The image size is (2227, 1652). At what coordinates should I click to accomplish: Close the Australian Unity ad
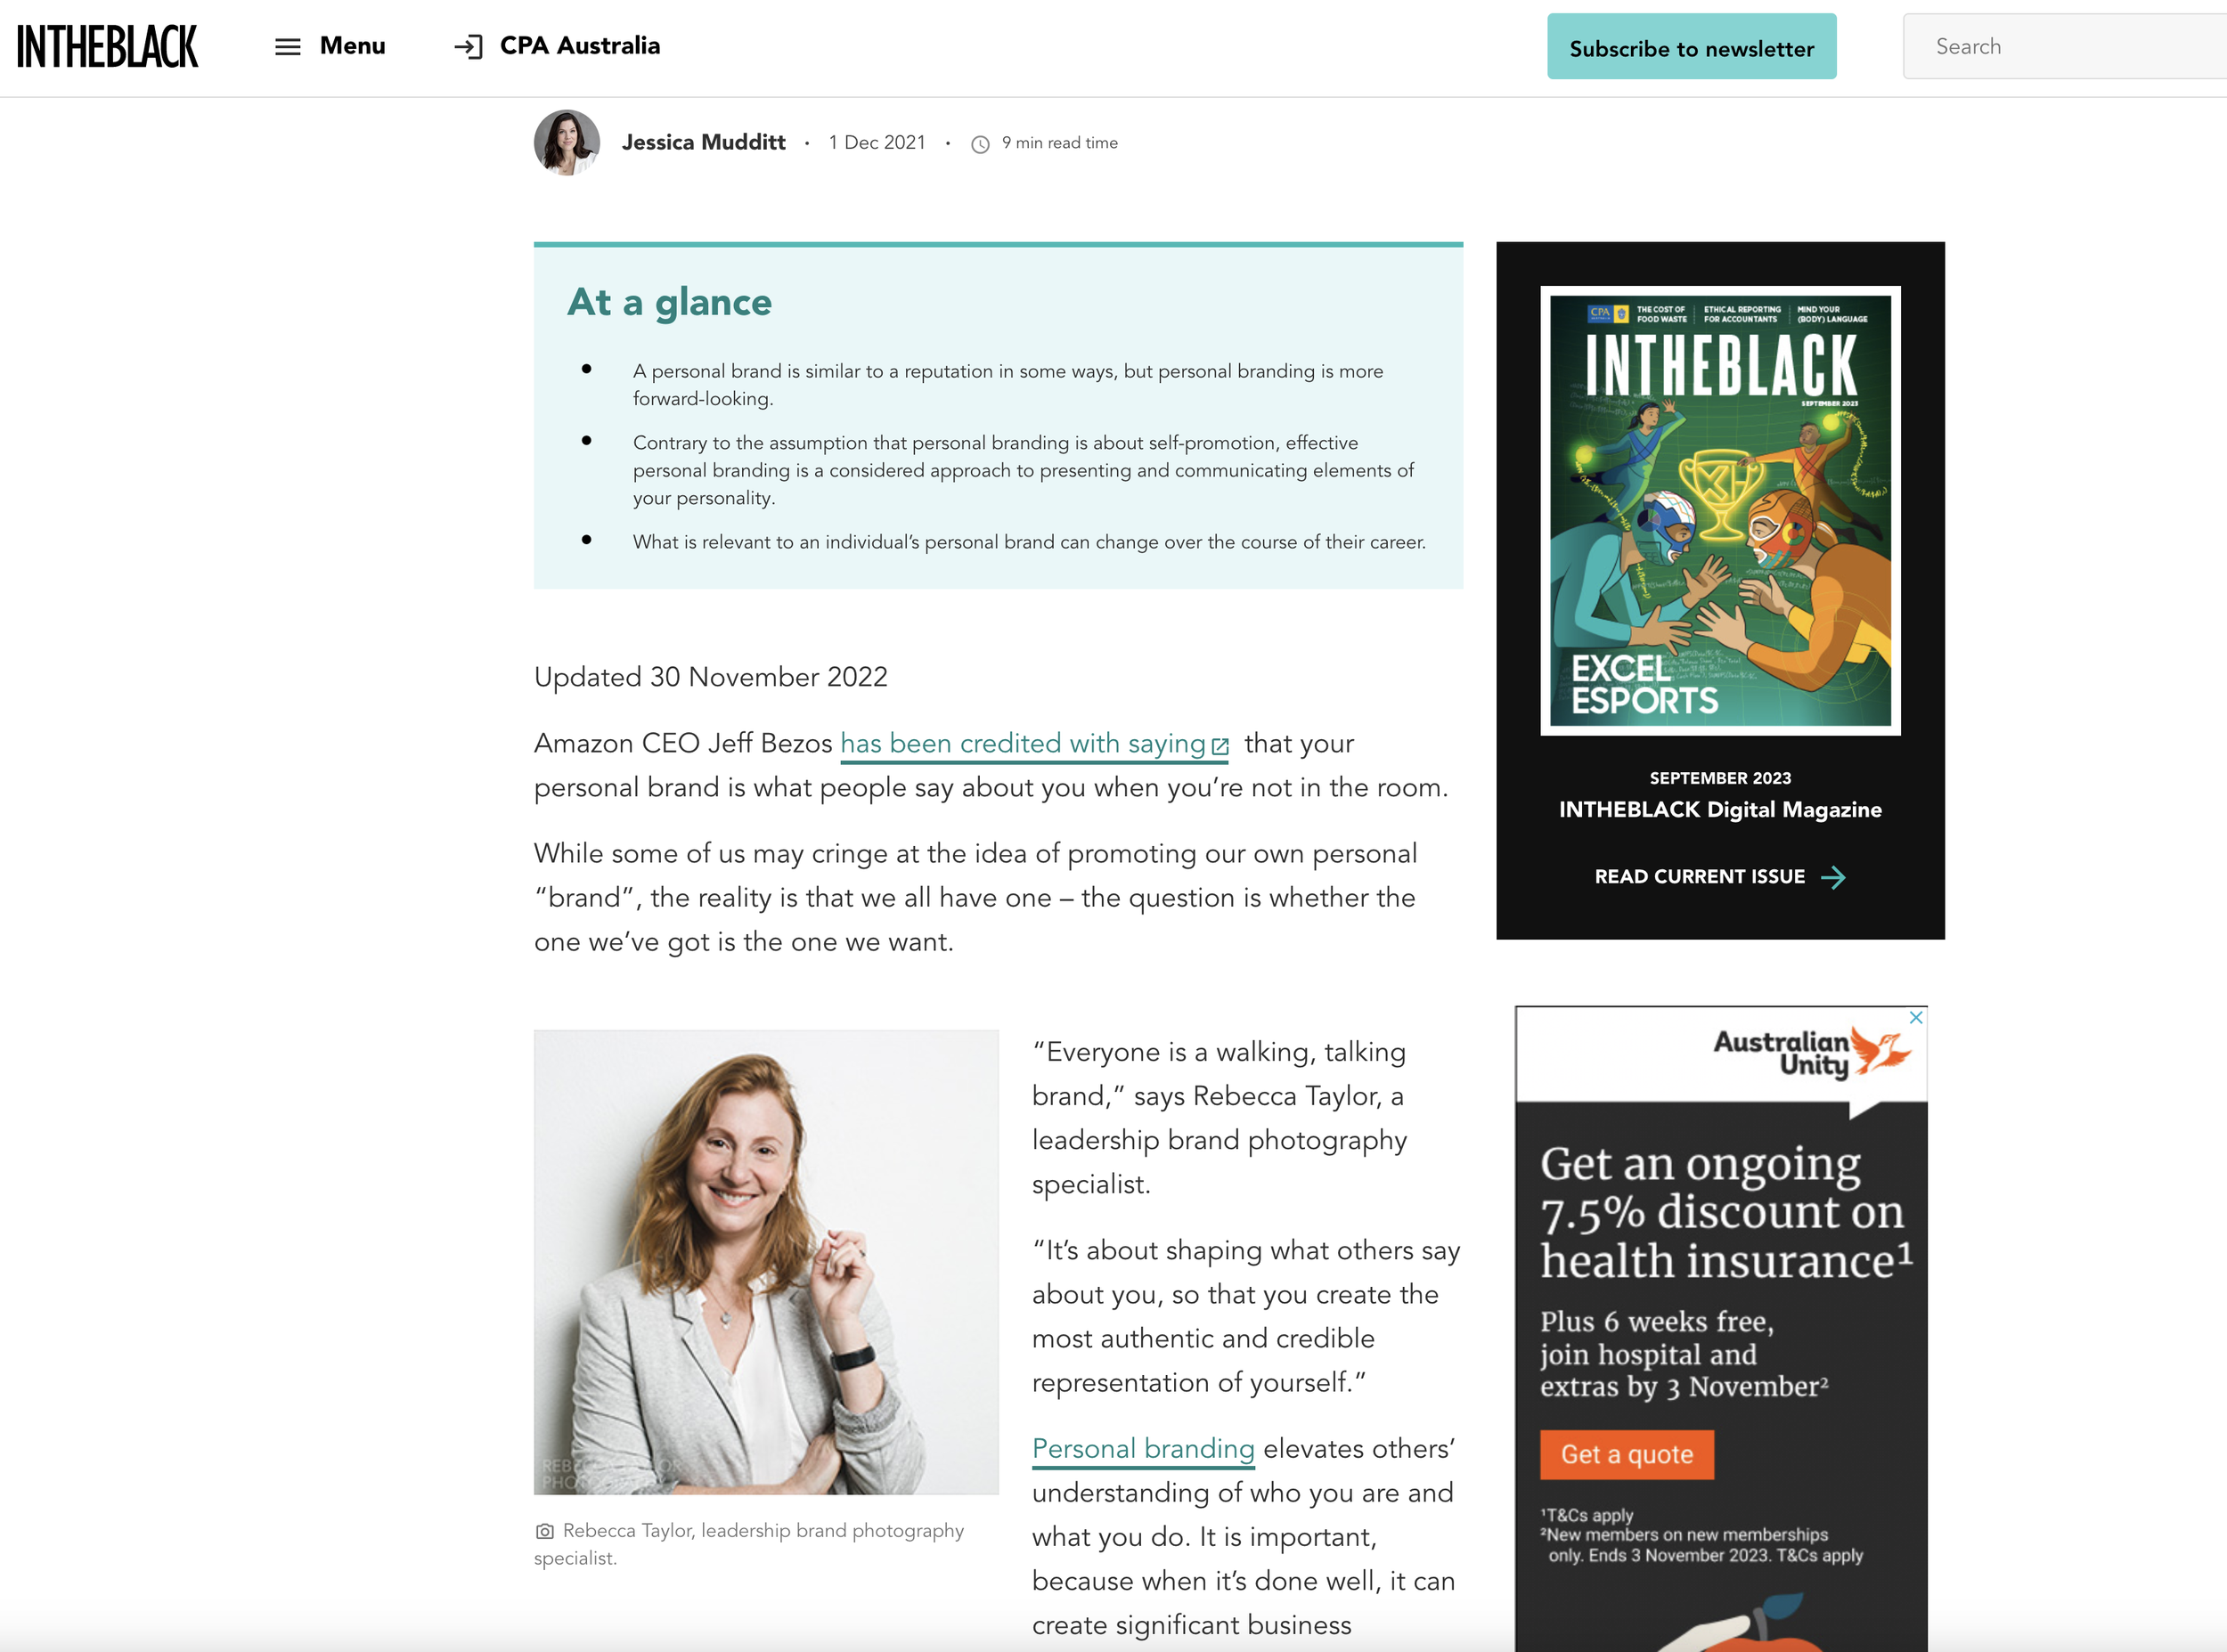pos(1916,1017)
